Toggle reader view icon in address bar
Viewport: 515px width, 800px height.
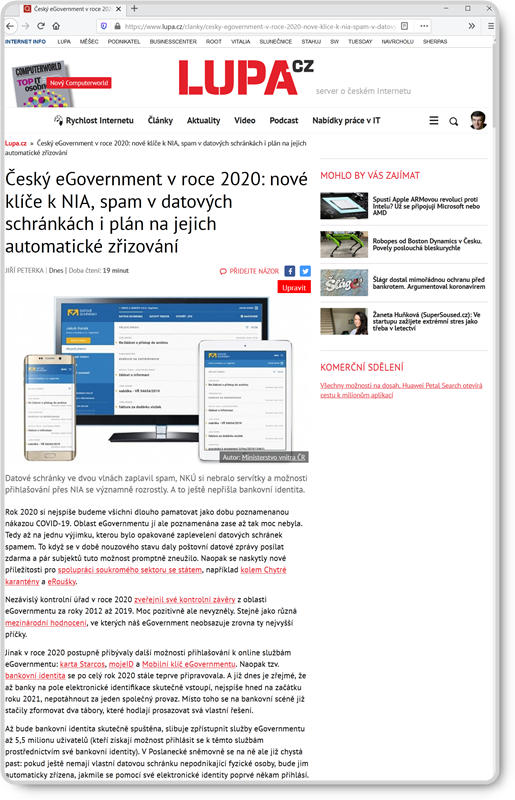(x=405, y=26)
